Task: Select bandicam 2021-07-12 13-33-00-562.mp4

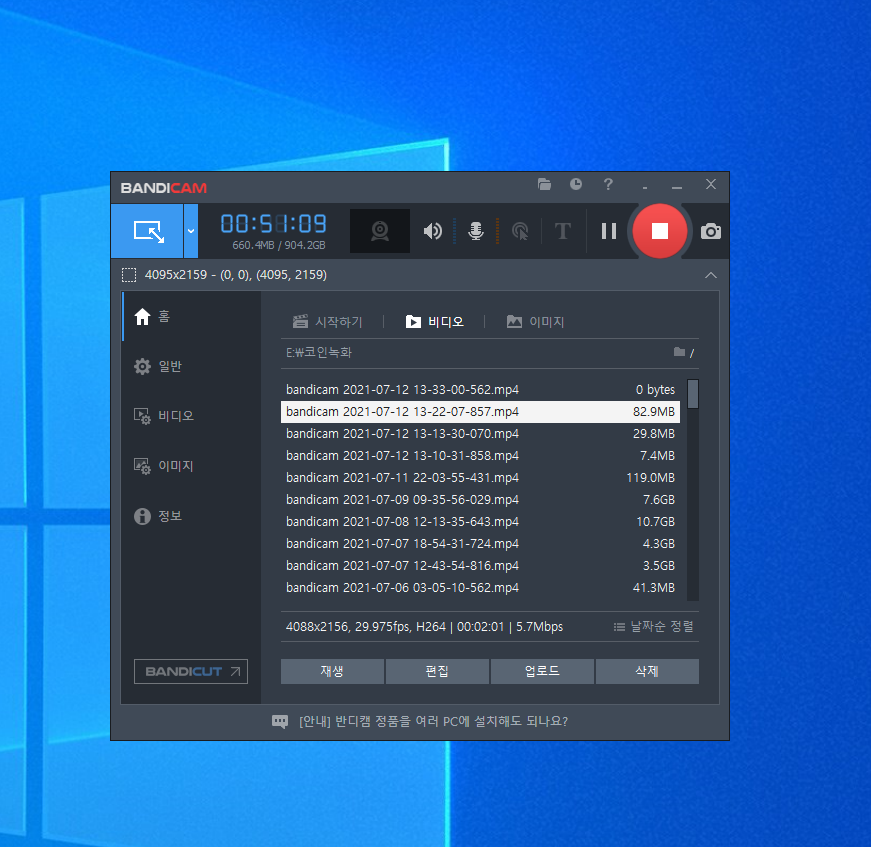Action: 480,390
